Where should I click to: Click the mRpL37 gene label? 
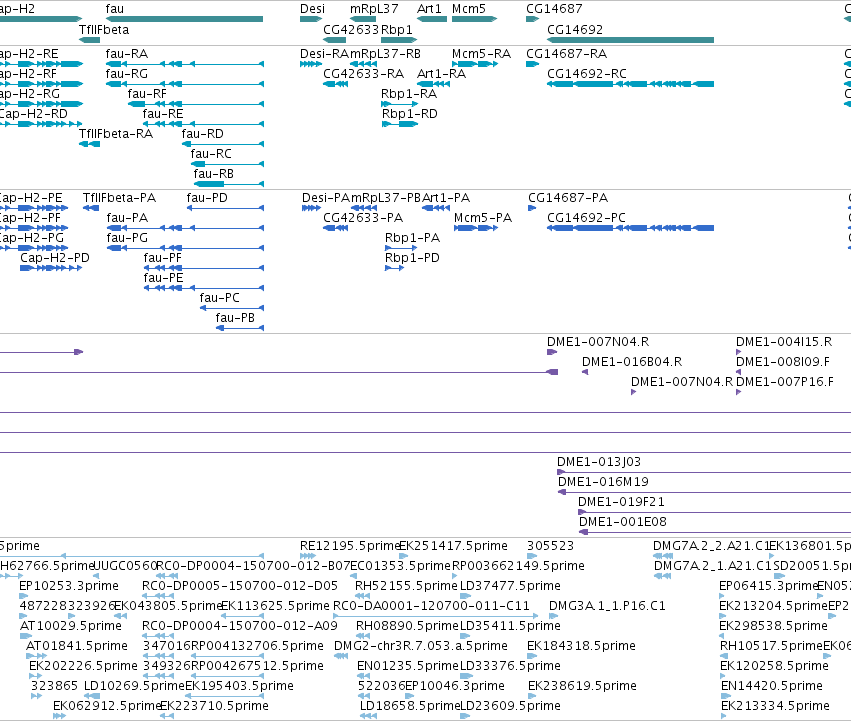point(374,9)
